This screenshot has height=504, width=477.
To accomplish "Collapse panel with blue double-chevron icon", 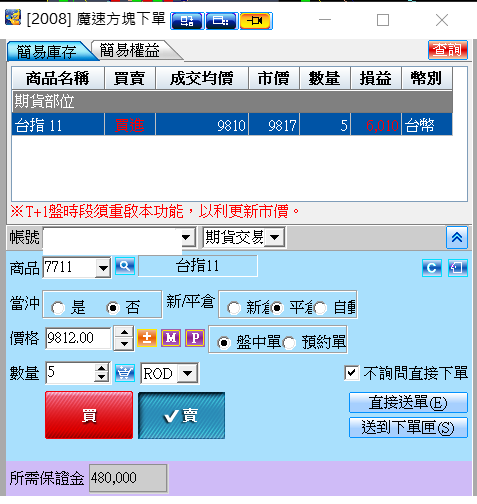I will [457, 238].
